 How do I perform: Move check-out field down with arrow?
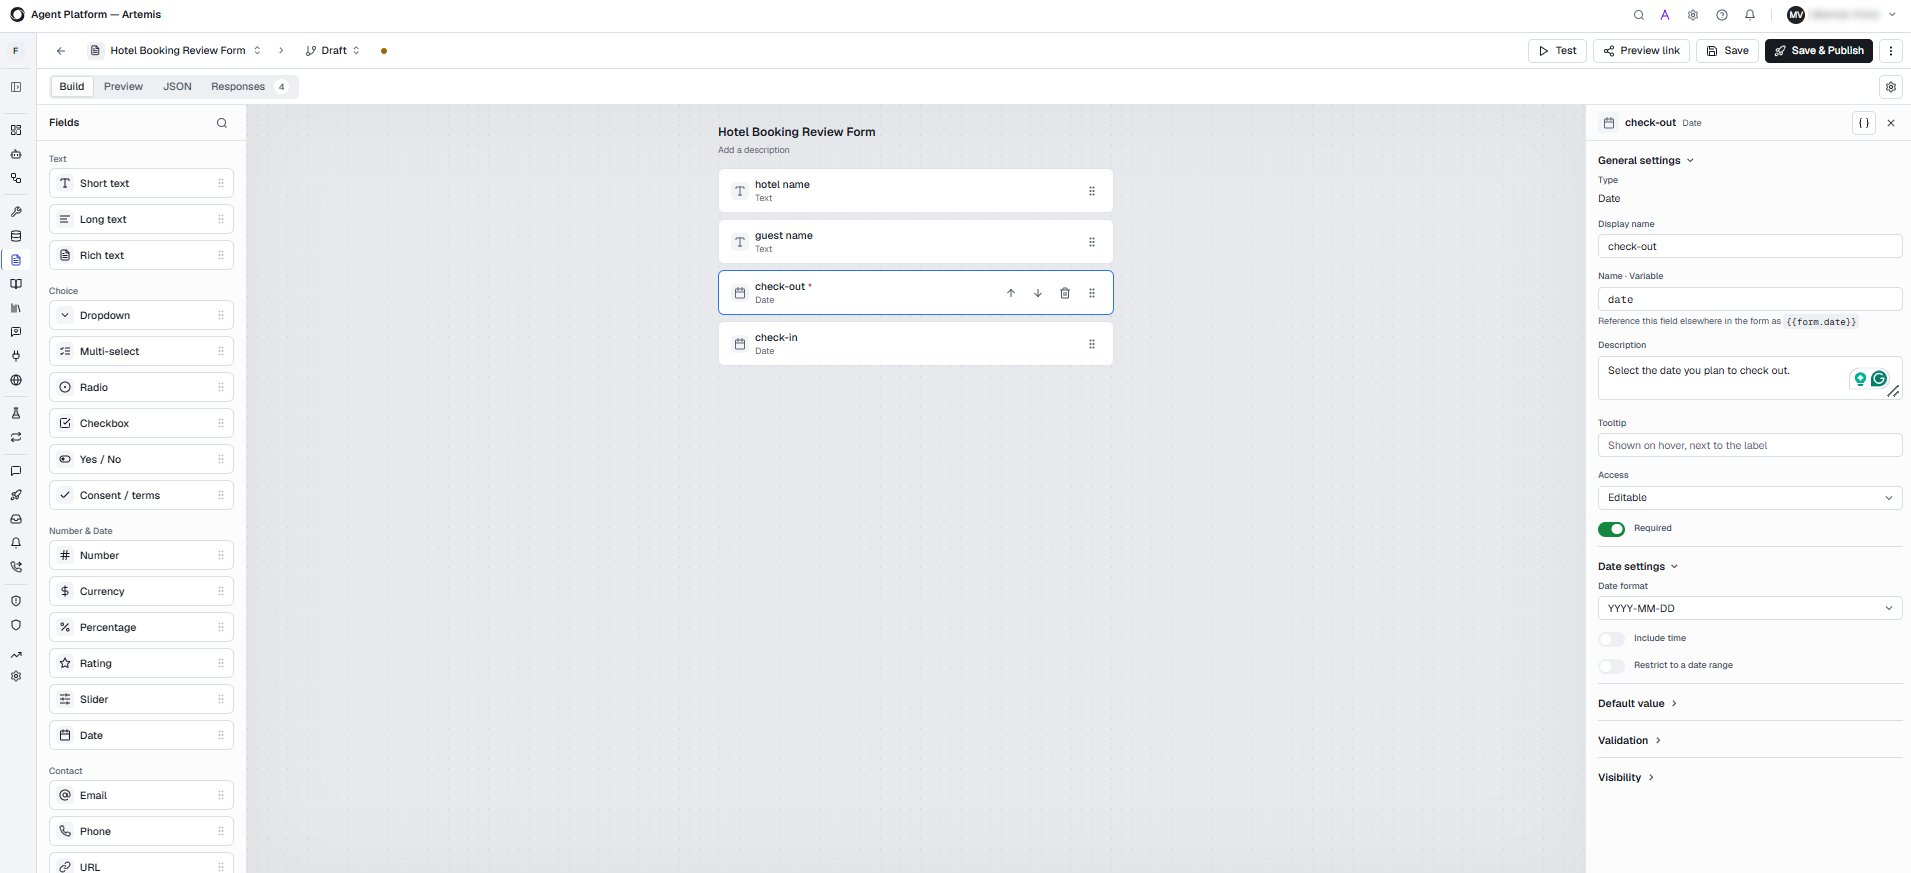1038,293
